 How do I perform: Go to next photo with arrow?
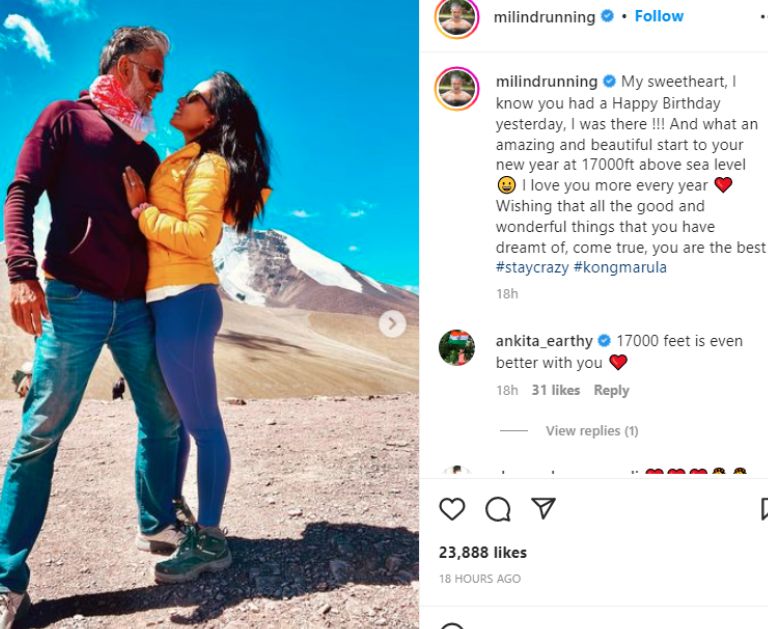[x=392, y=324]
